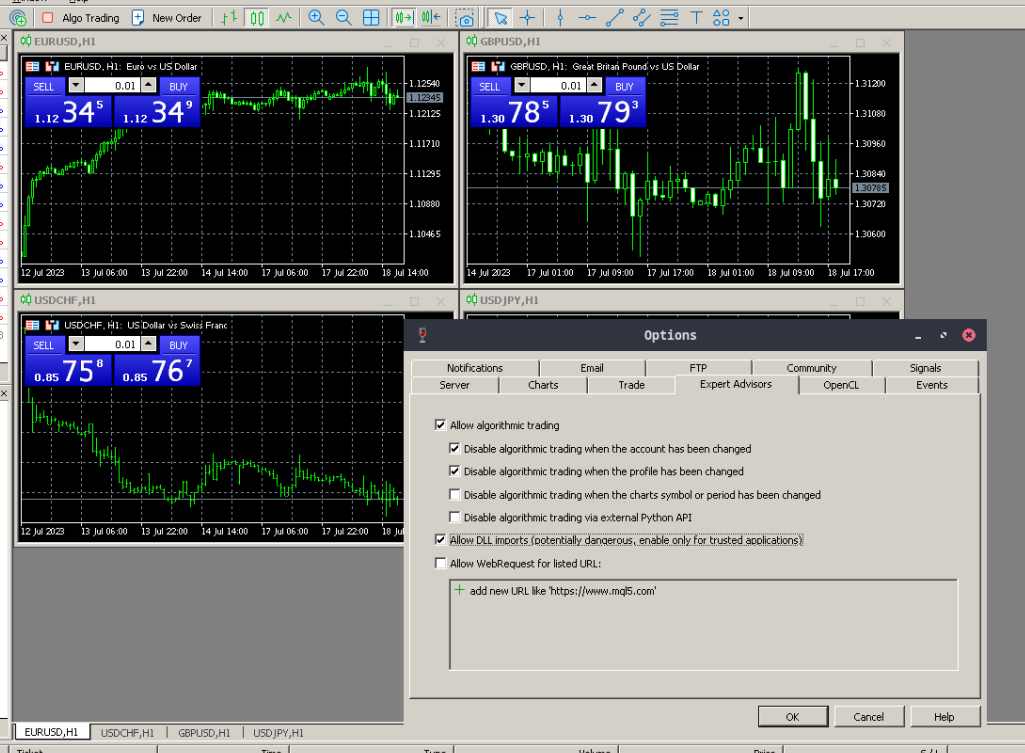Select the Fibonacci retracement tool
This screenshot has width=1025, height=753.
click(x=669, y=18)
